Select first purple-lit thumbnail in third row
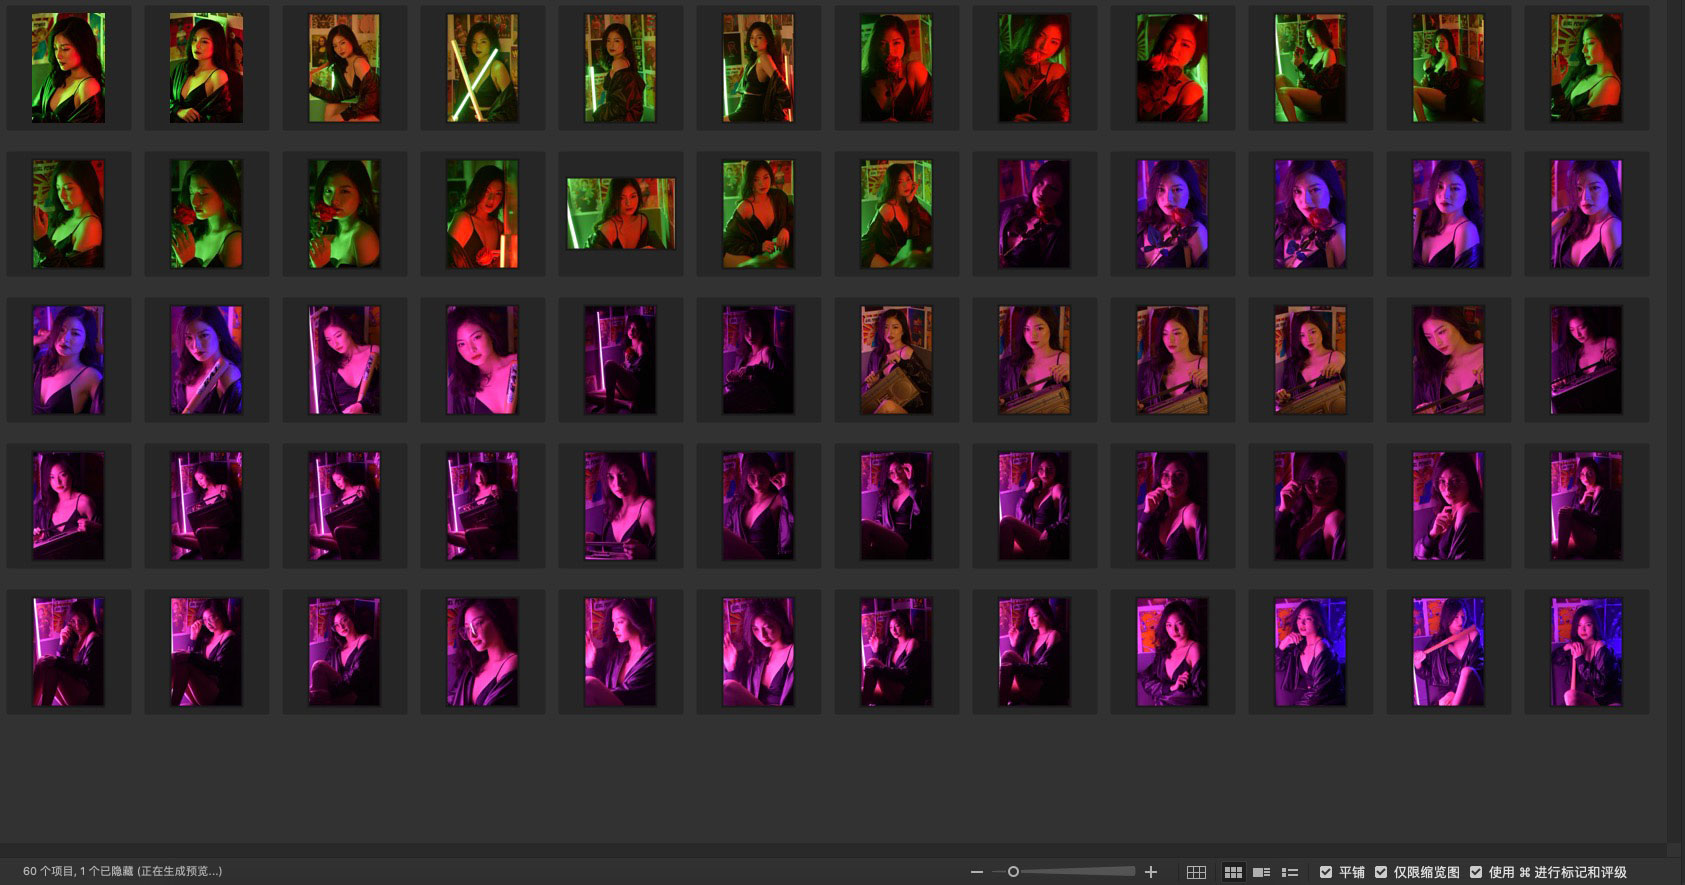 68,360
